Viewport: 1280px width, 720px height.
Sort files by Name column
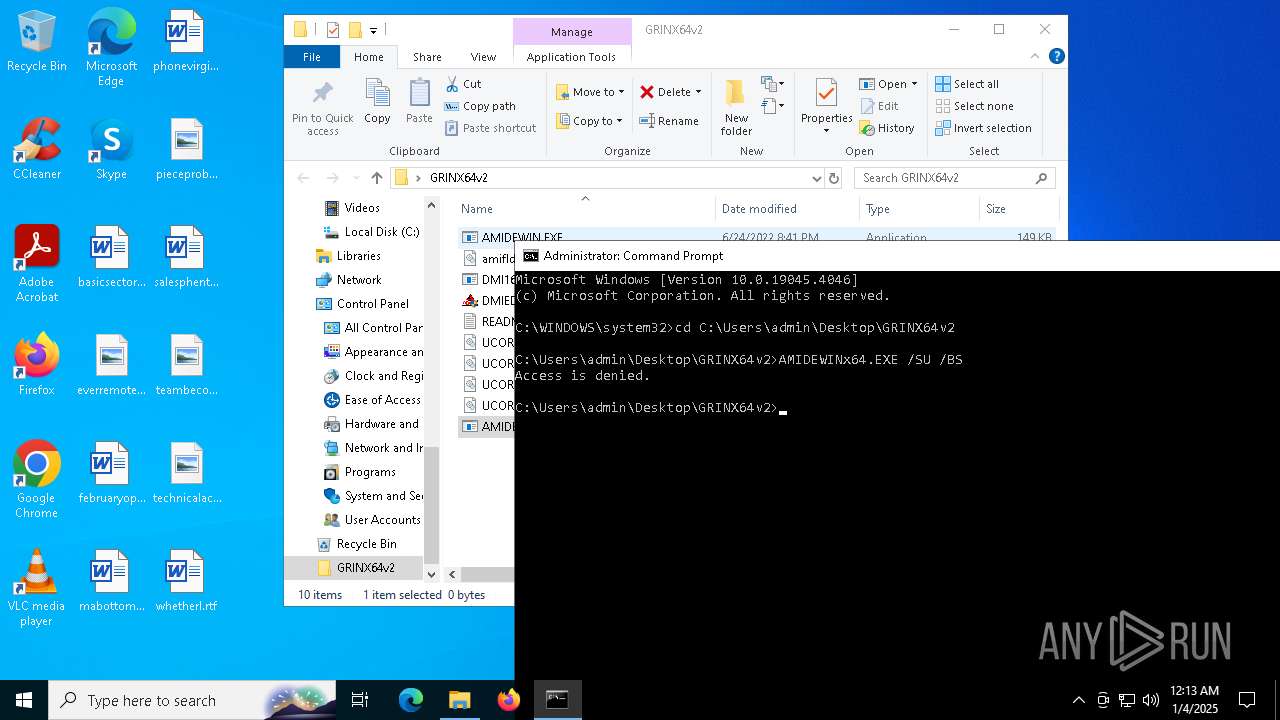click(x=585, y=209)
